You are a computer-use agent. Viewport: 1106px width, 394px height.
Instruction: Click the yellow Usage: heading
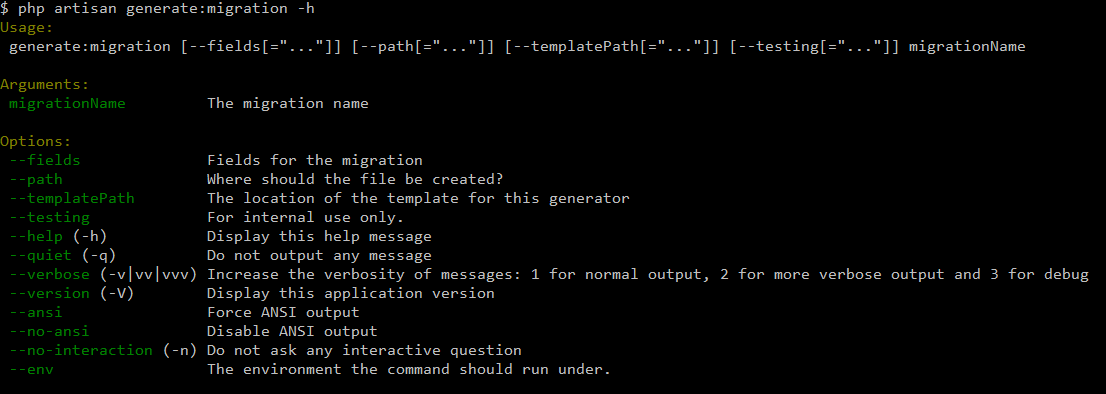coord(27,28)
